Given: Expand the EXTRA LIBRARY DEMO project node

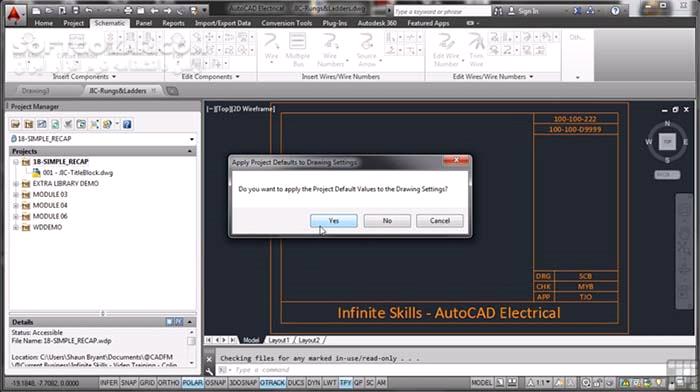Looking at the screenshot, I should point(16,183).
